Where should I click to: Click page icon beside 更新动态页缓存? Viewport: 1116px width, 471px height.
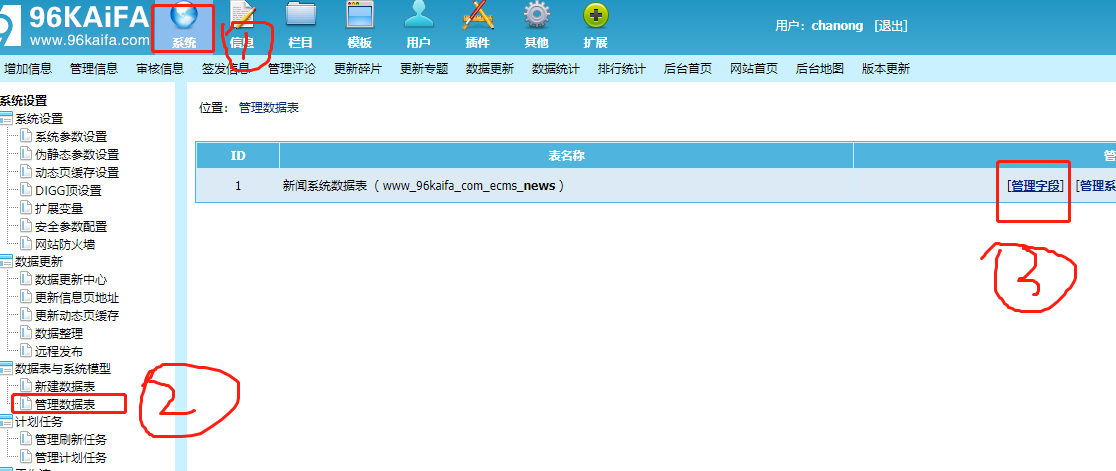pos(26,315)
